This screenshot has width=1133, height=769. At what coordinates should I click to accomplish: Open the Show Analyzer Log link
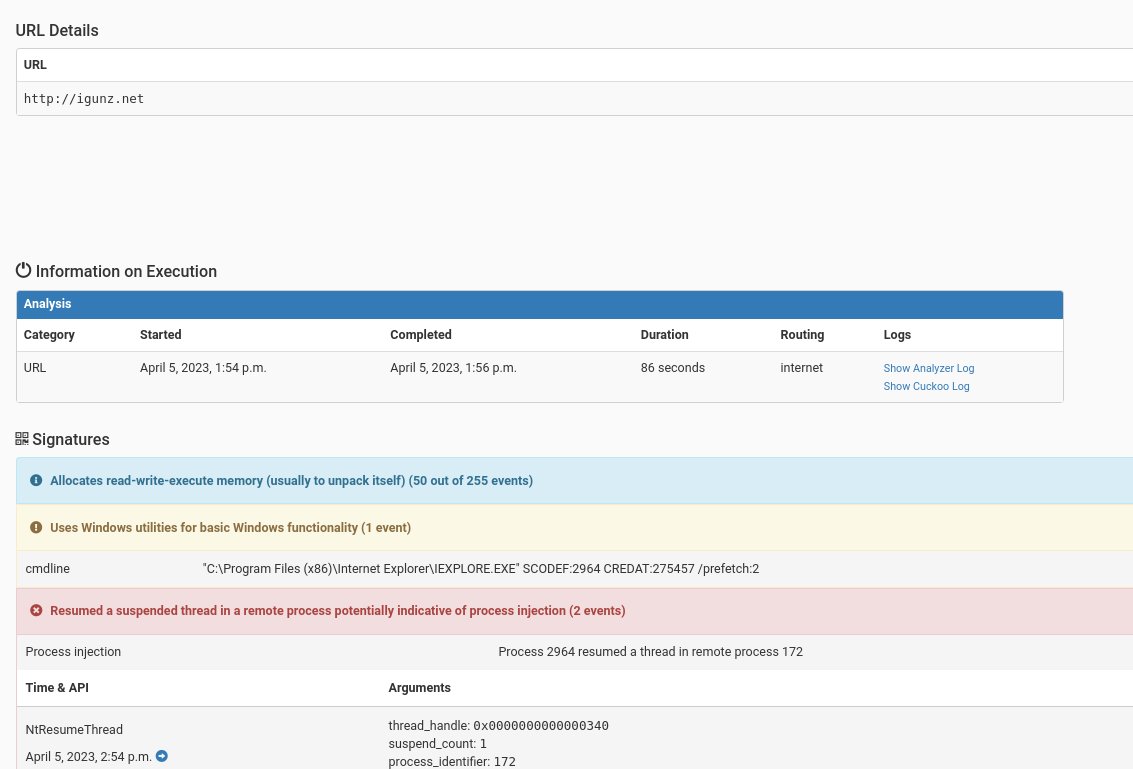[929, 368]
